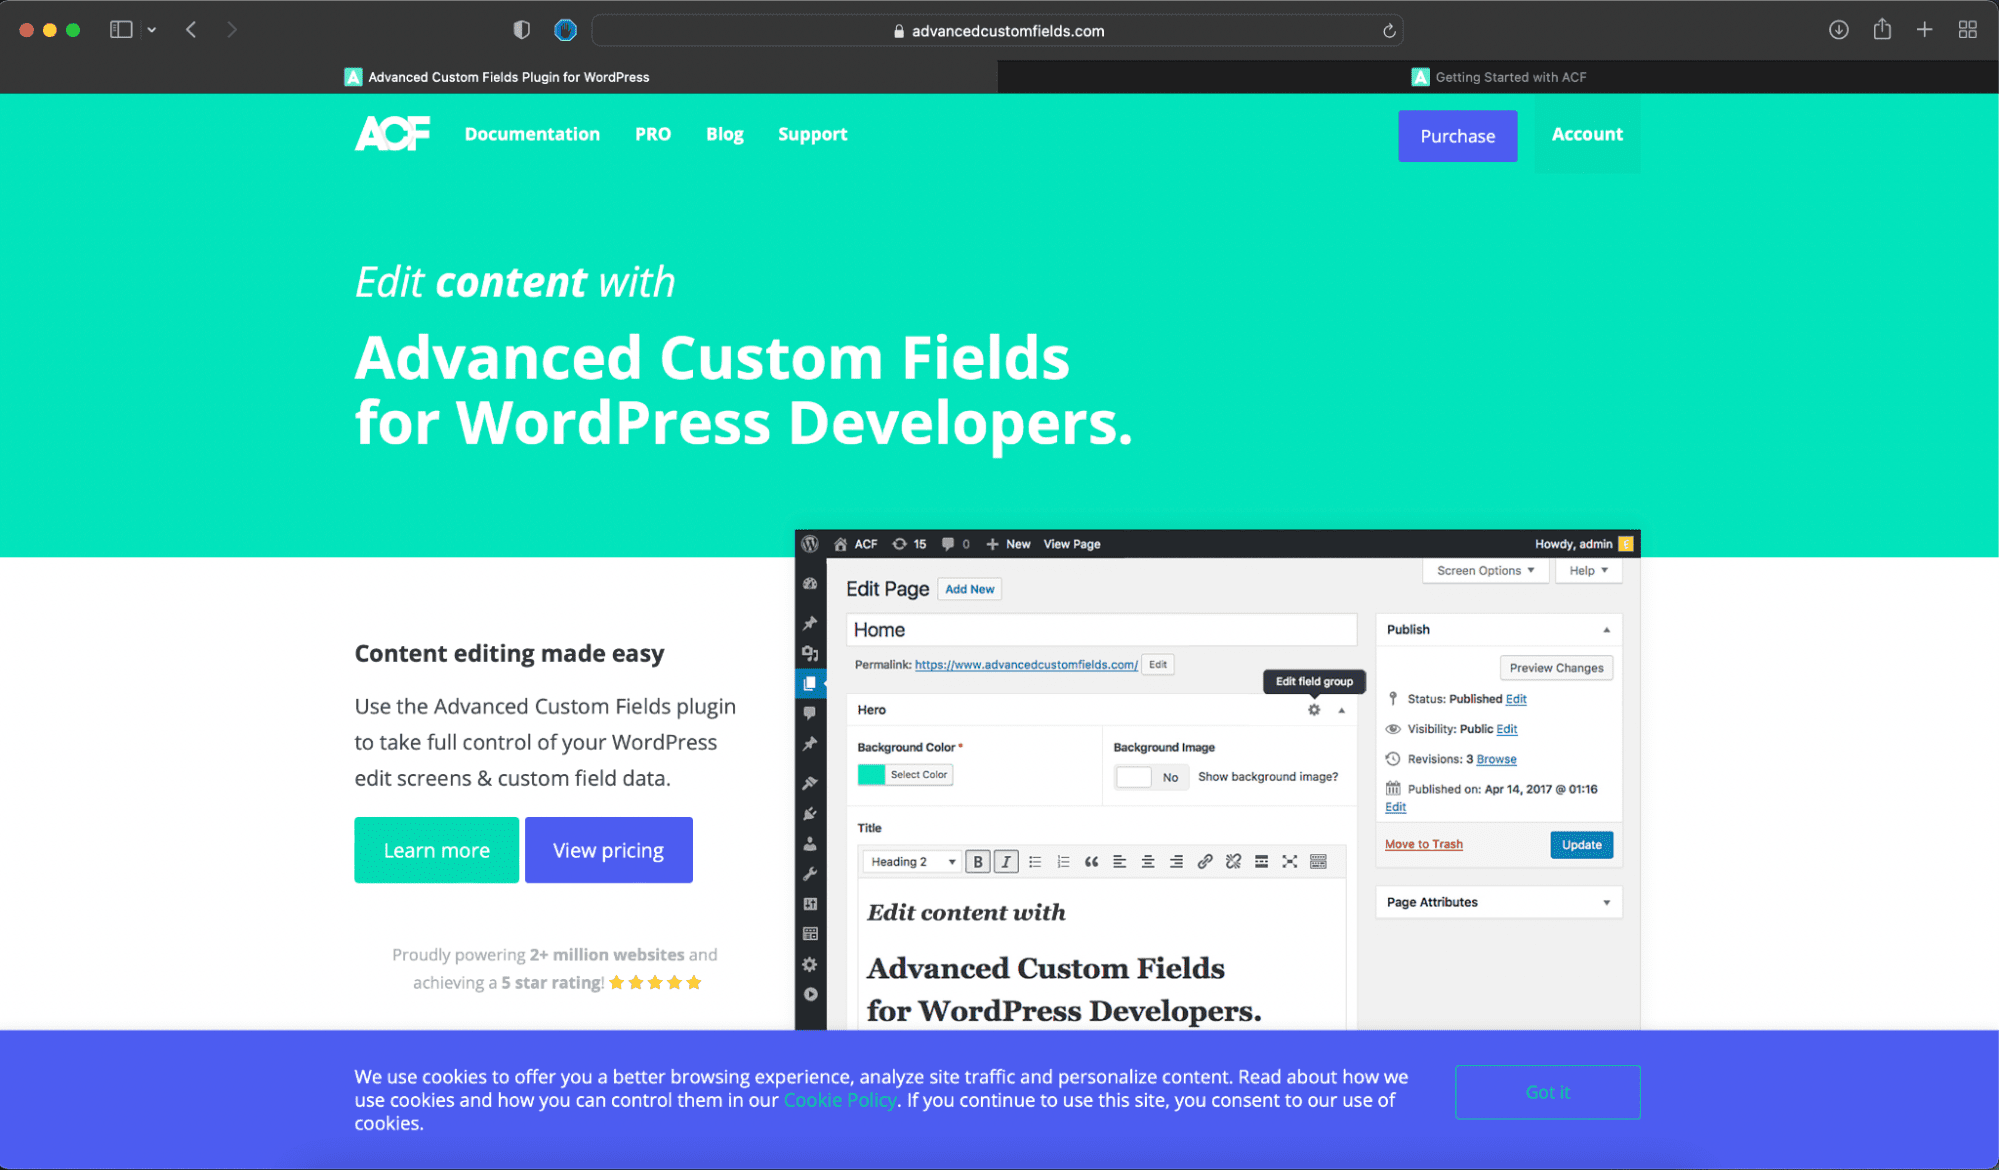Open the Account page
This screenshot has width=1999, height=1171.
point(1587,134)
